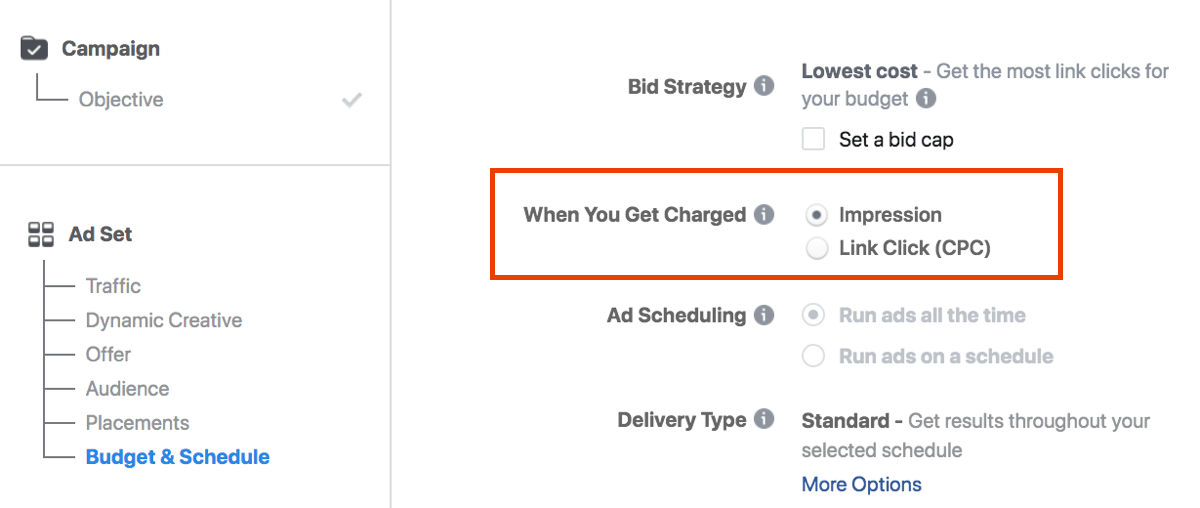Select Run ads all the time
The image size is (1200, 508).
[814, 315]
